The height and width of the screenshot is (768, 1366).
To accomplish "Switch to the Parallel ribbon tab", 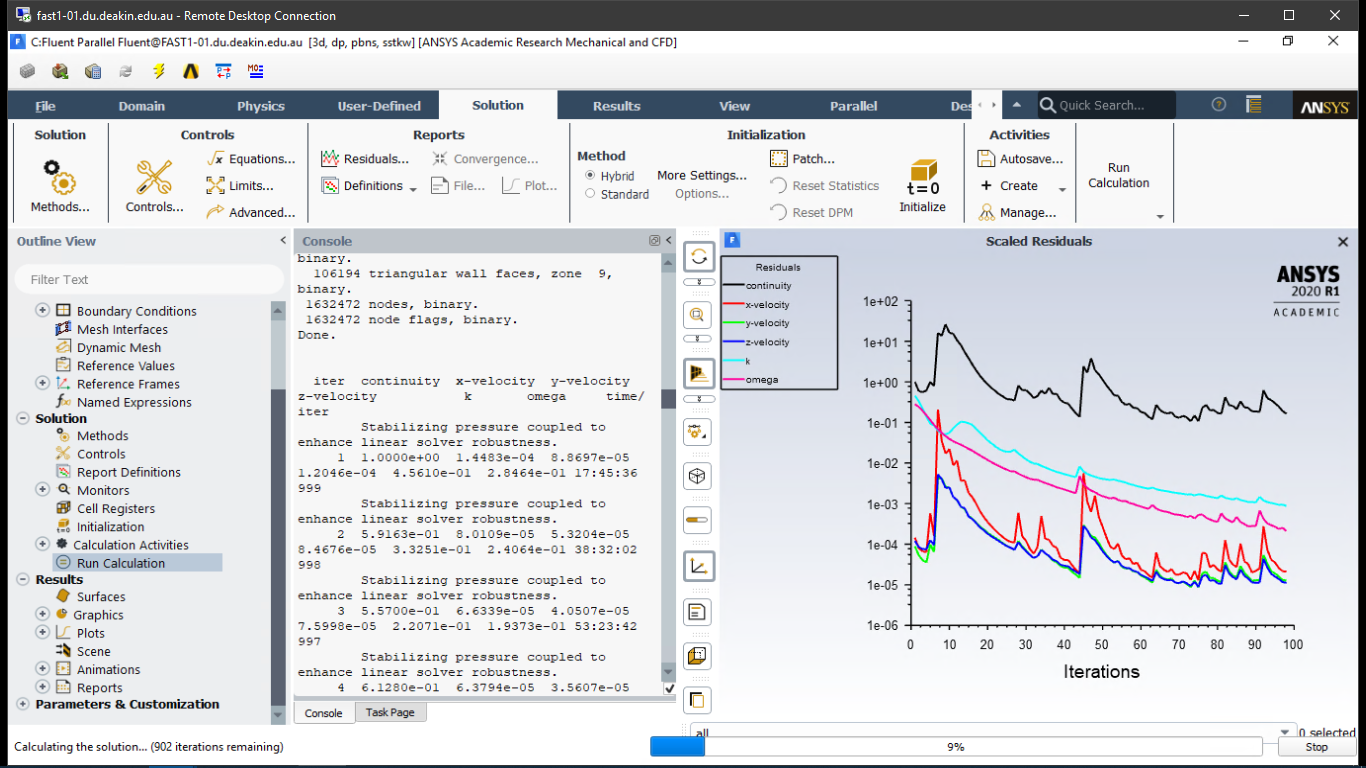I will point(853,106).
